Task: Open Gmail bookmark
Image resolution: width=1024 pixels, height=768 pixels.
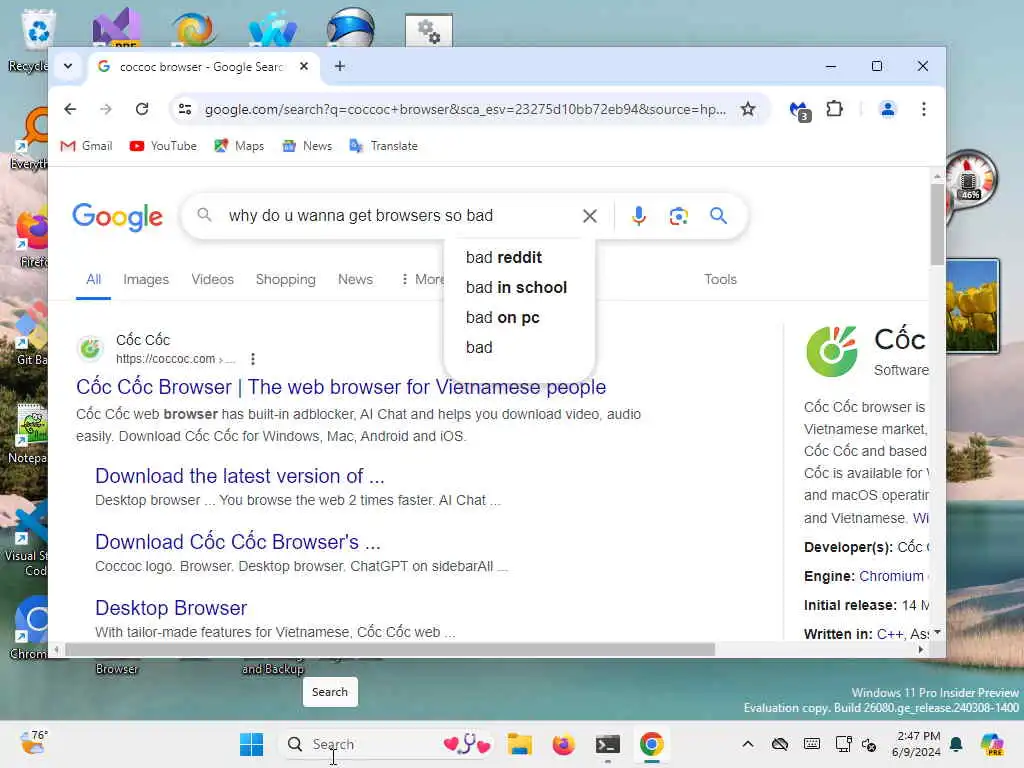Action: (86, 146)
